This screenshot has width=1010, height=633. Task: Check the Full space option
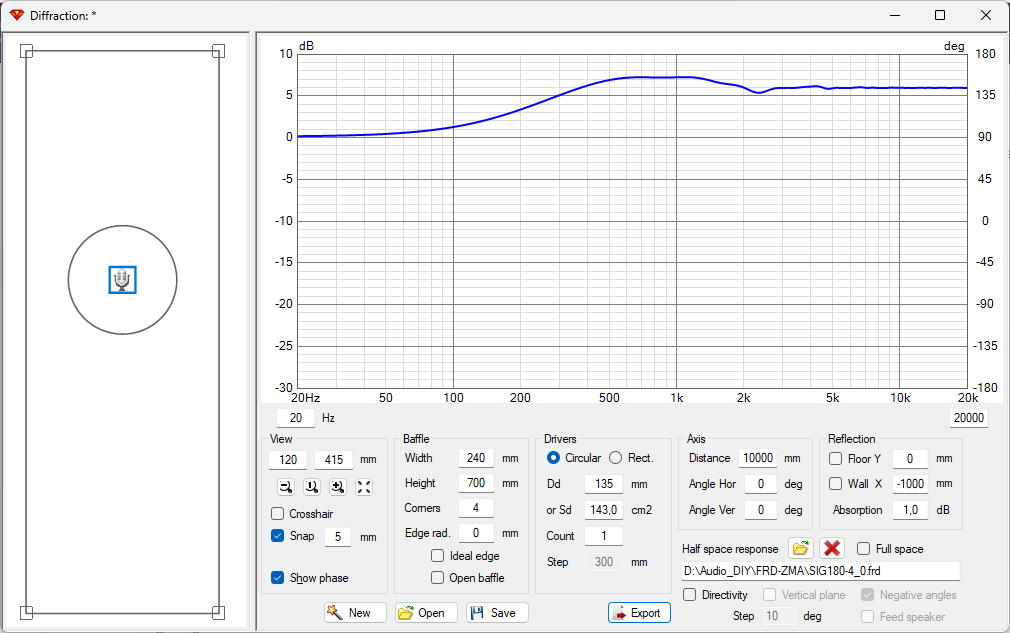click(x=863, y=549)
